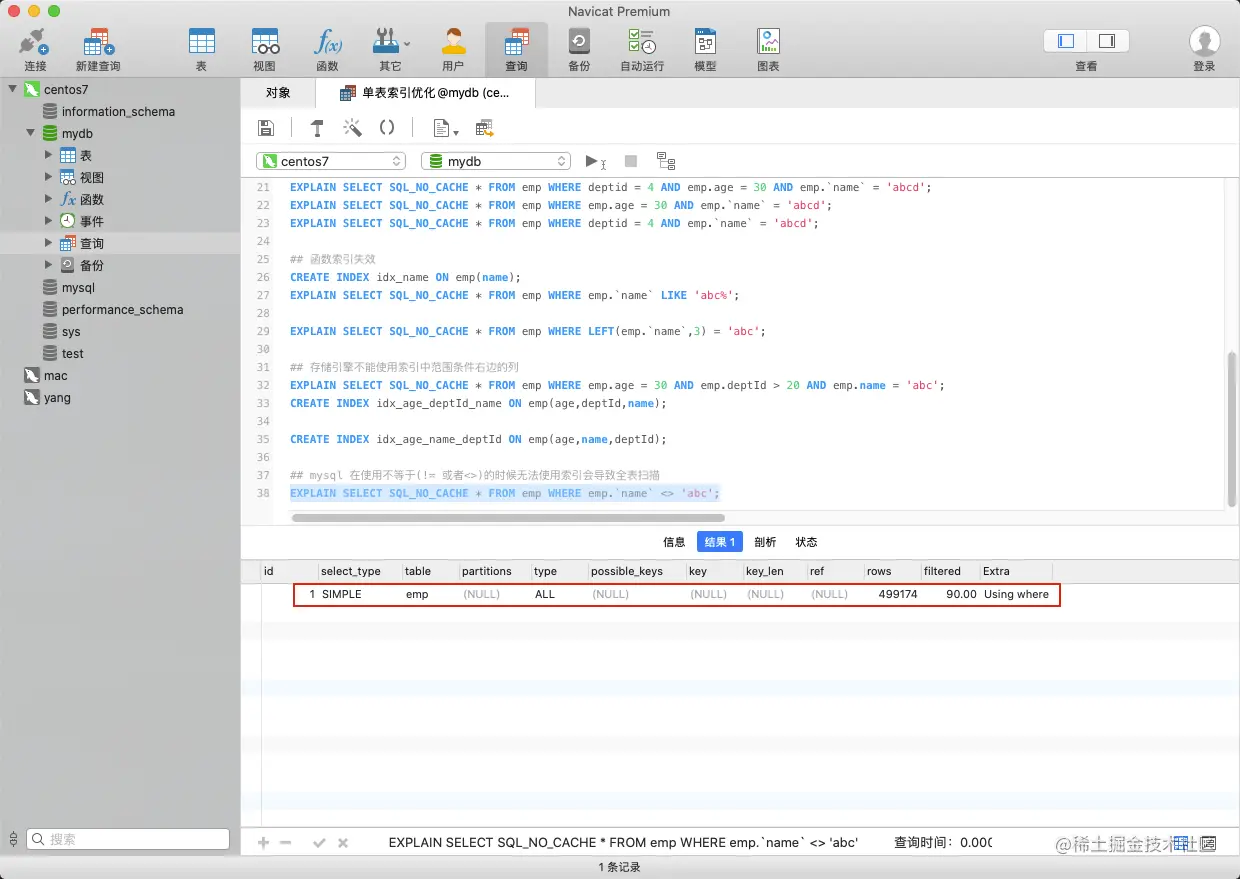Open the 信息 message tab

point(674,542)
